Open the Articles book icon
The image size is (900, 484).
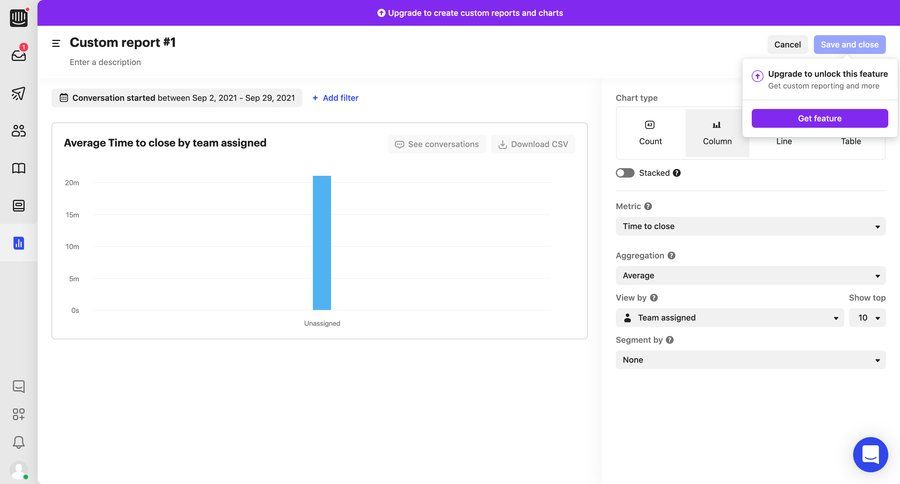click(18, 168)
